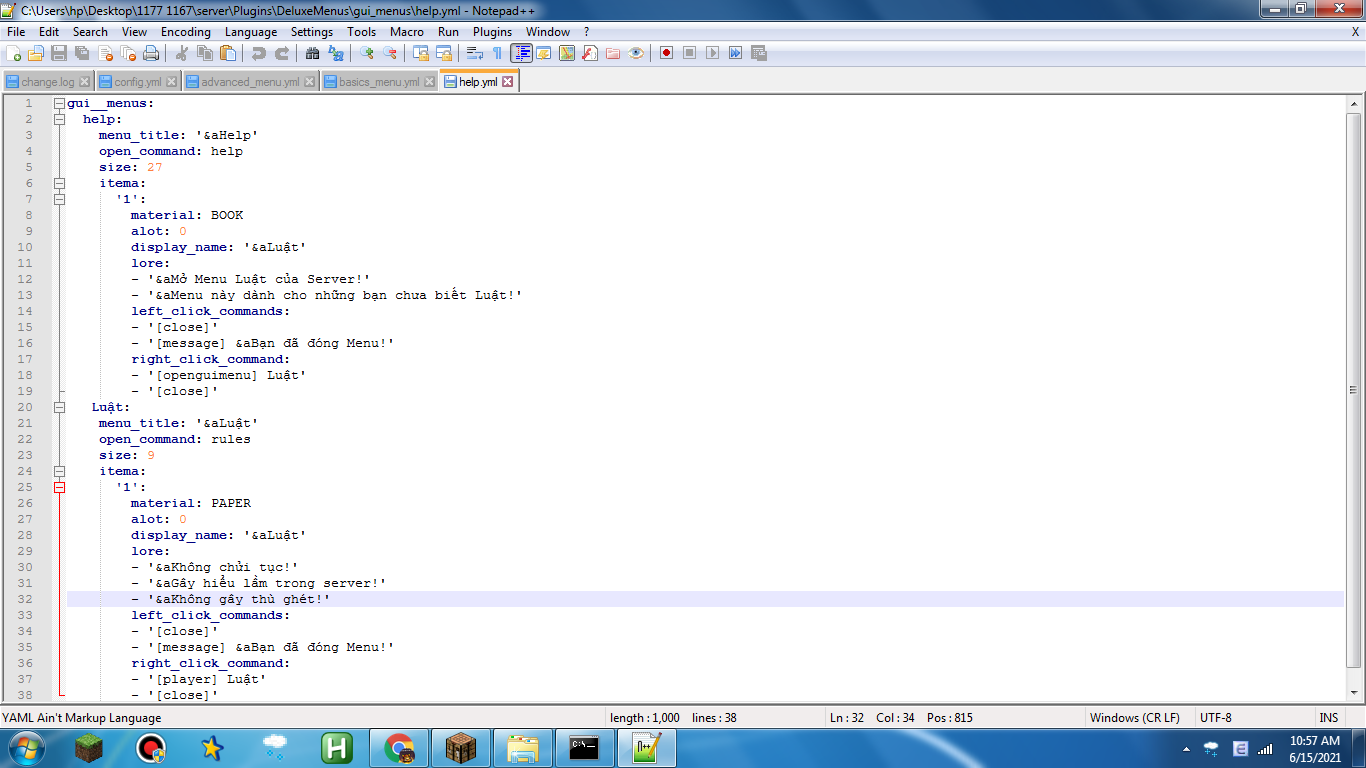The image size is (1366, 768).
Task: Click the Close All toolbar icon
Action: point(128,53)
